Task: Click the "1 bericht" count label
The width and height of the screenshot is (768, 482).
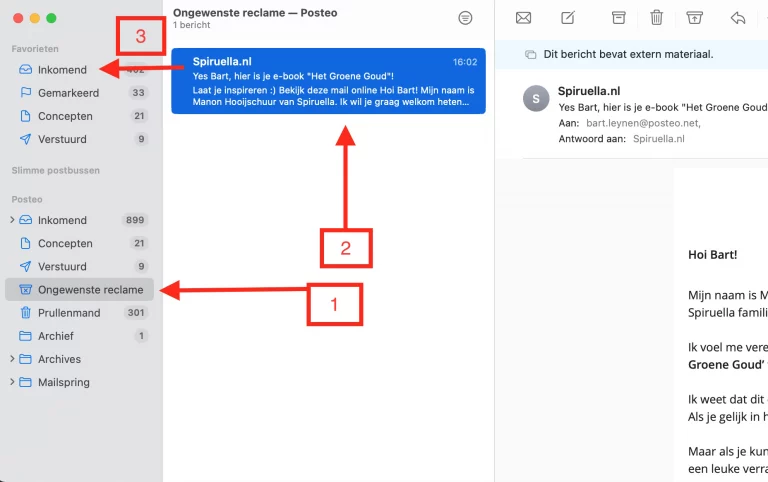Action: (192, 25)
